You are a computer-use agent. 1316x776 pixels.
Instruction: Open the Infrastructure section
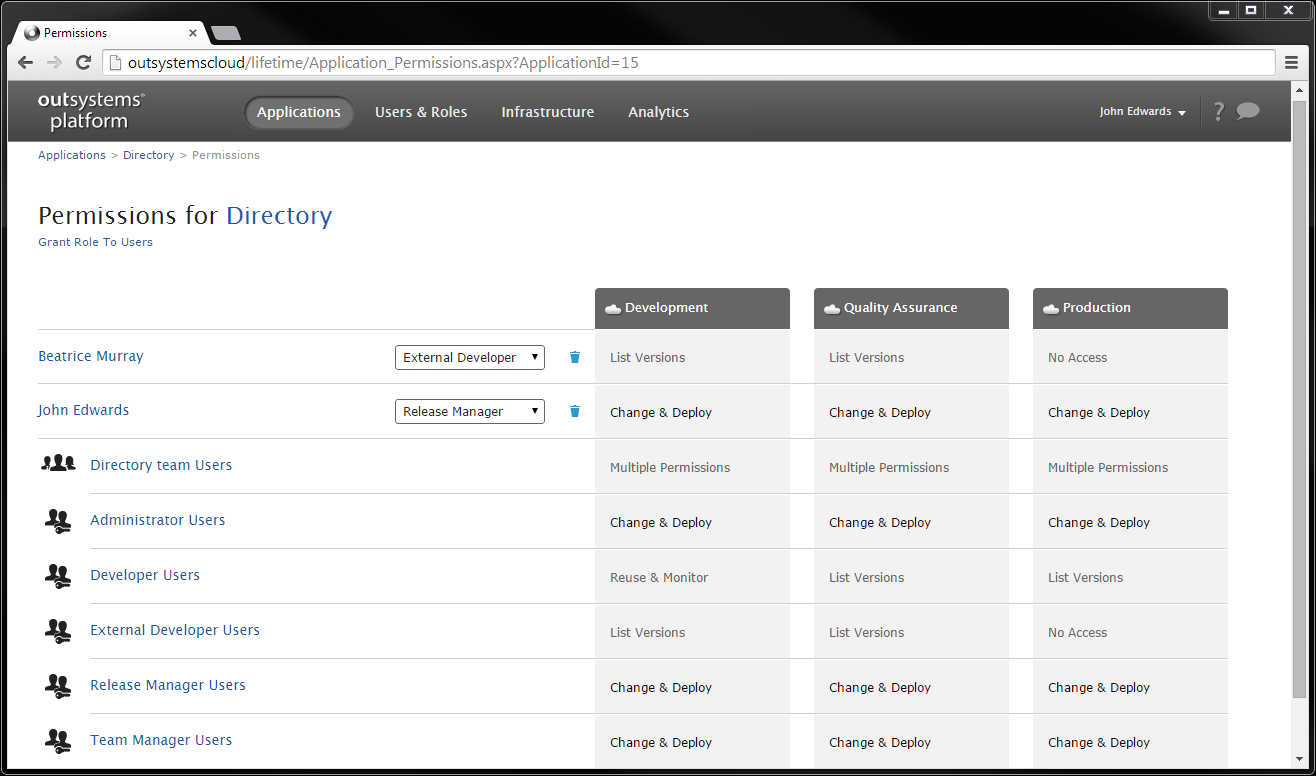tap(547, 112)
